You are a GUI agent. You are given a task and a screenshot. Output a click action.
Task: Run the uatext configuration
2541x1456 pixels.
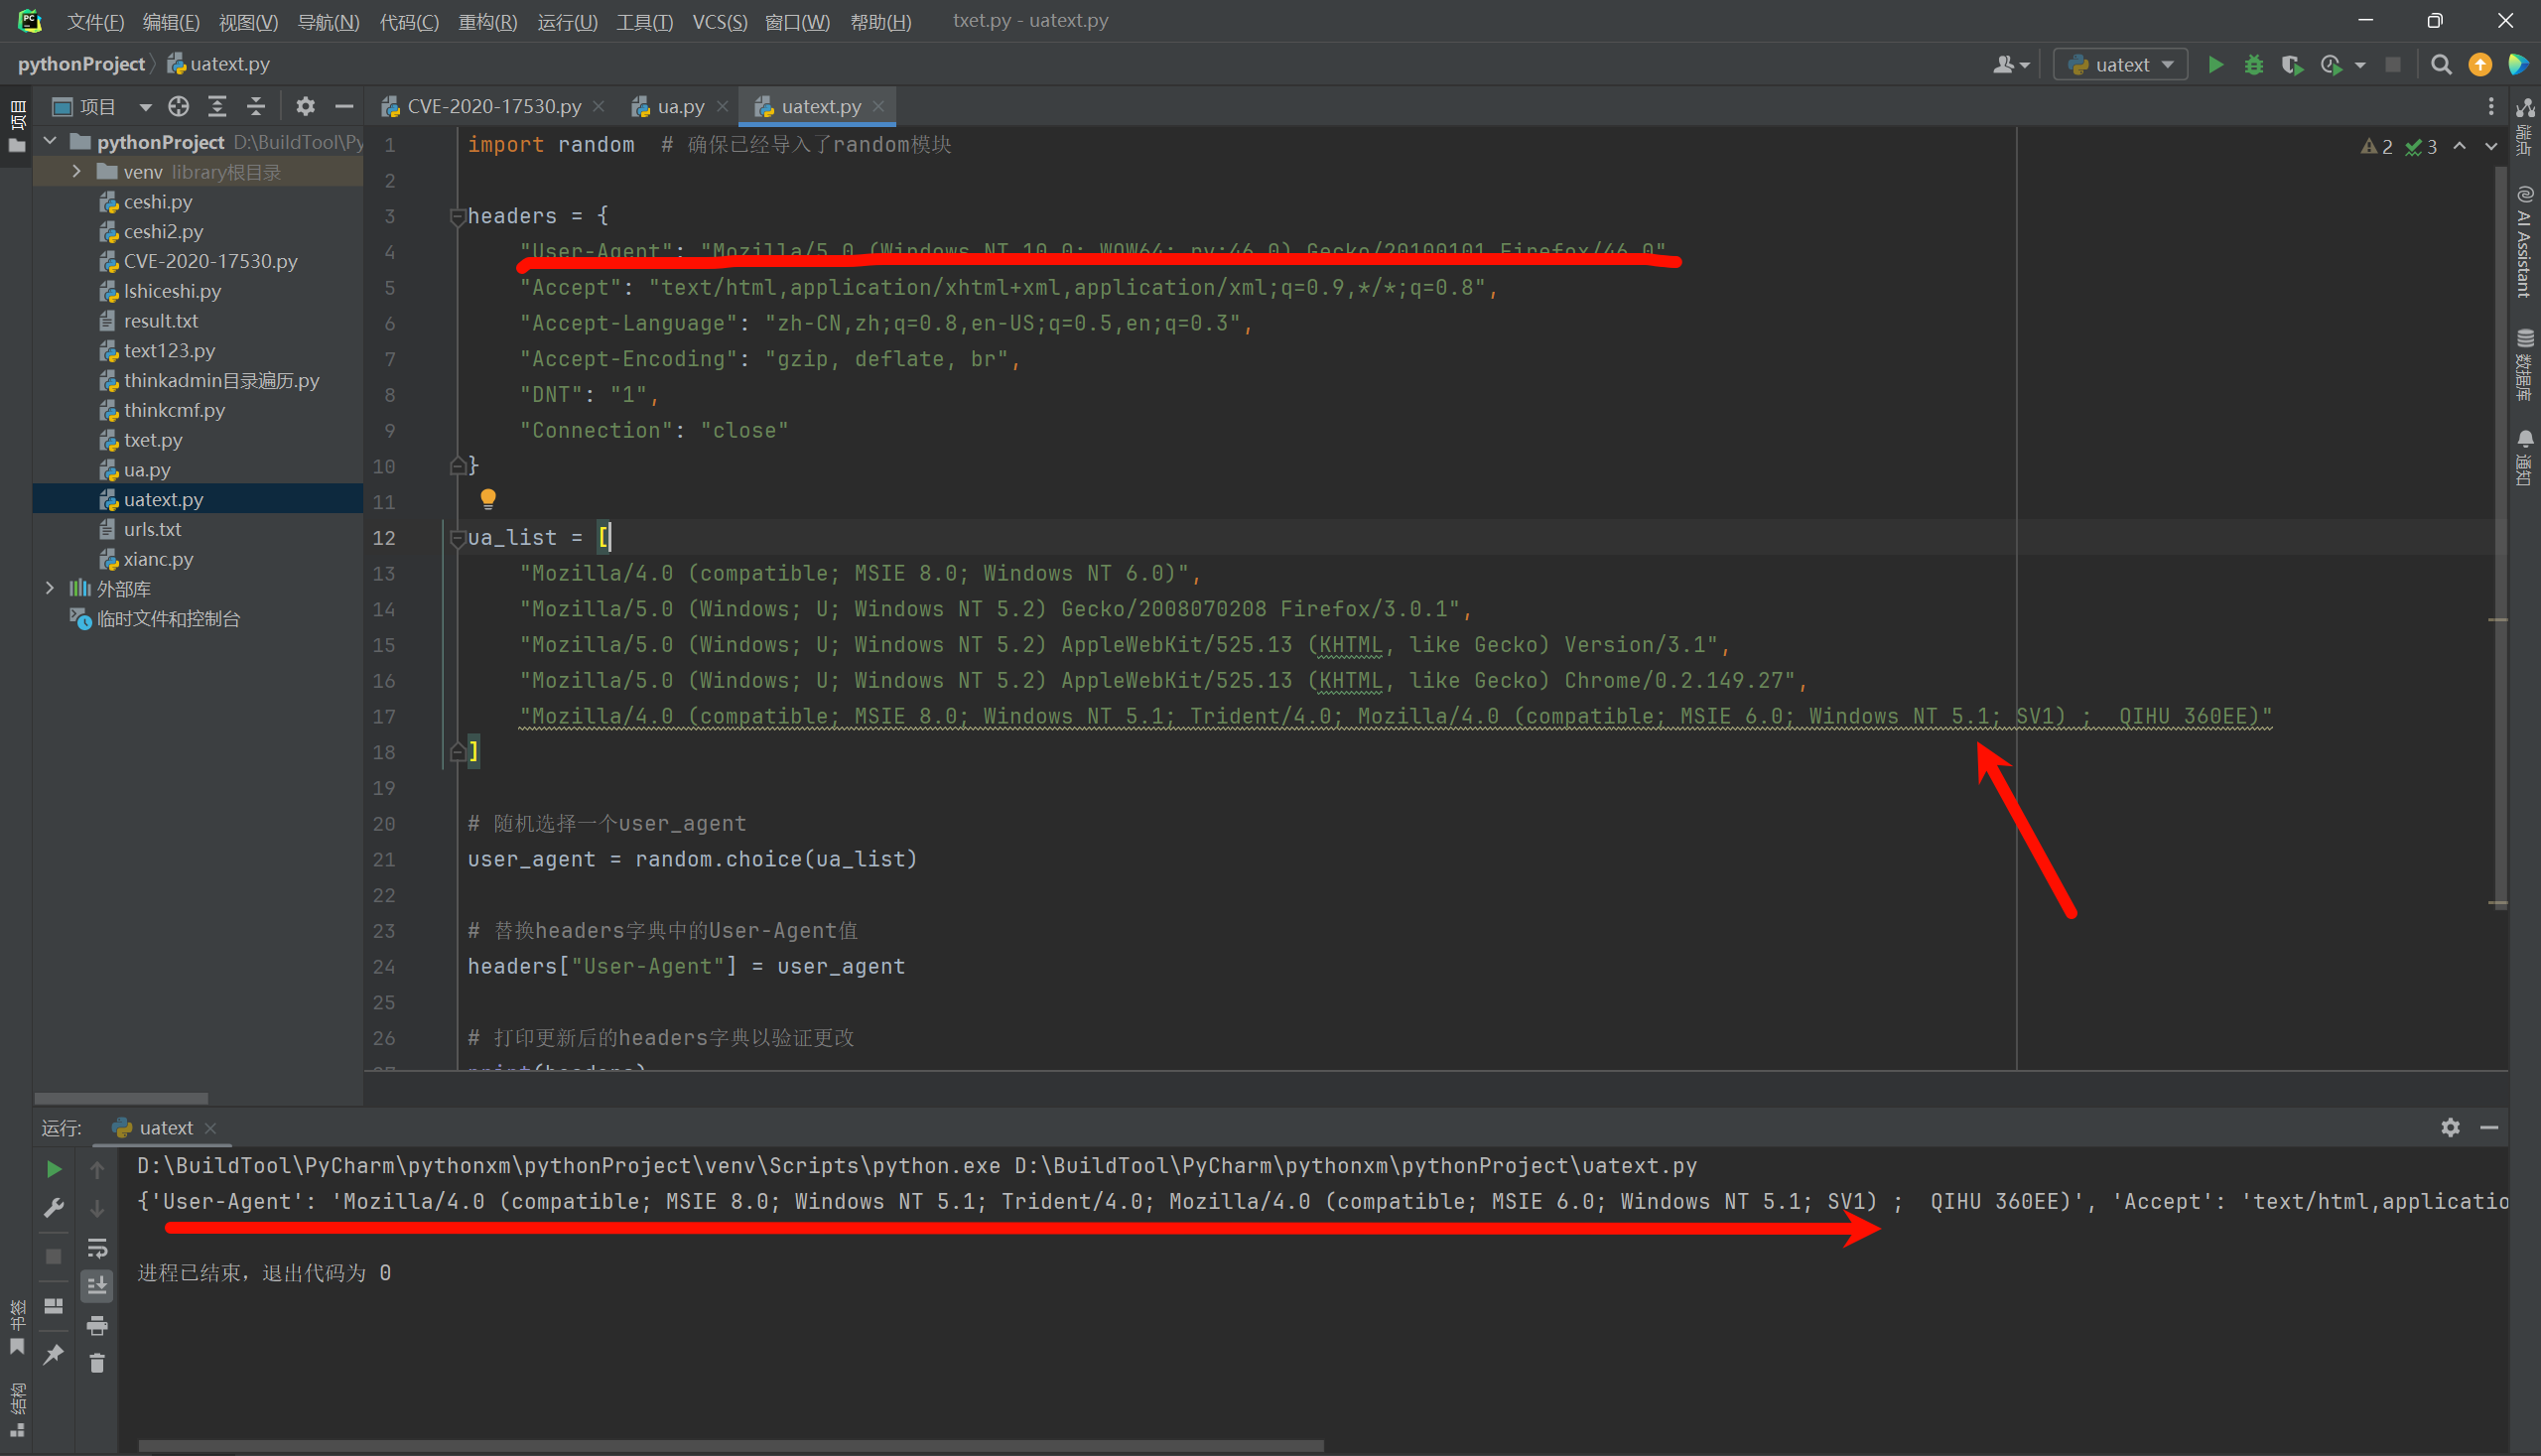click(x=2215, y=65)
